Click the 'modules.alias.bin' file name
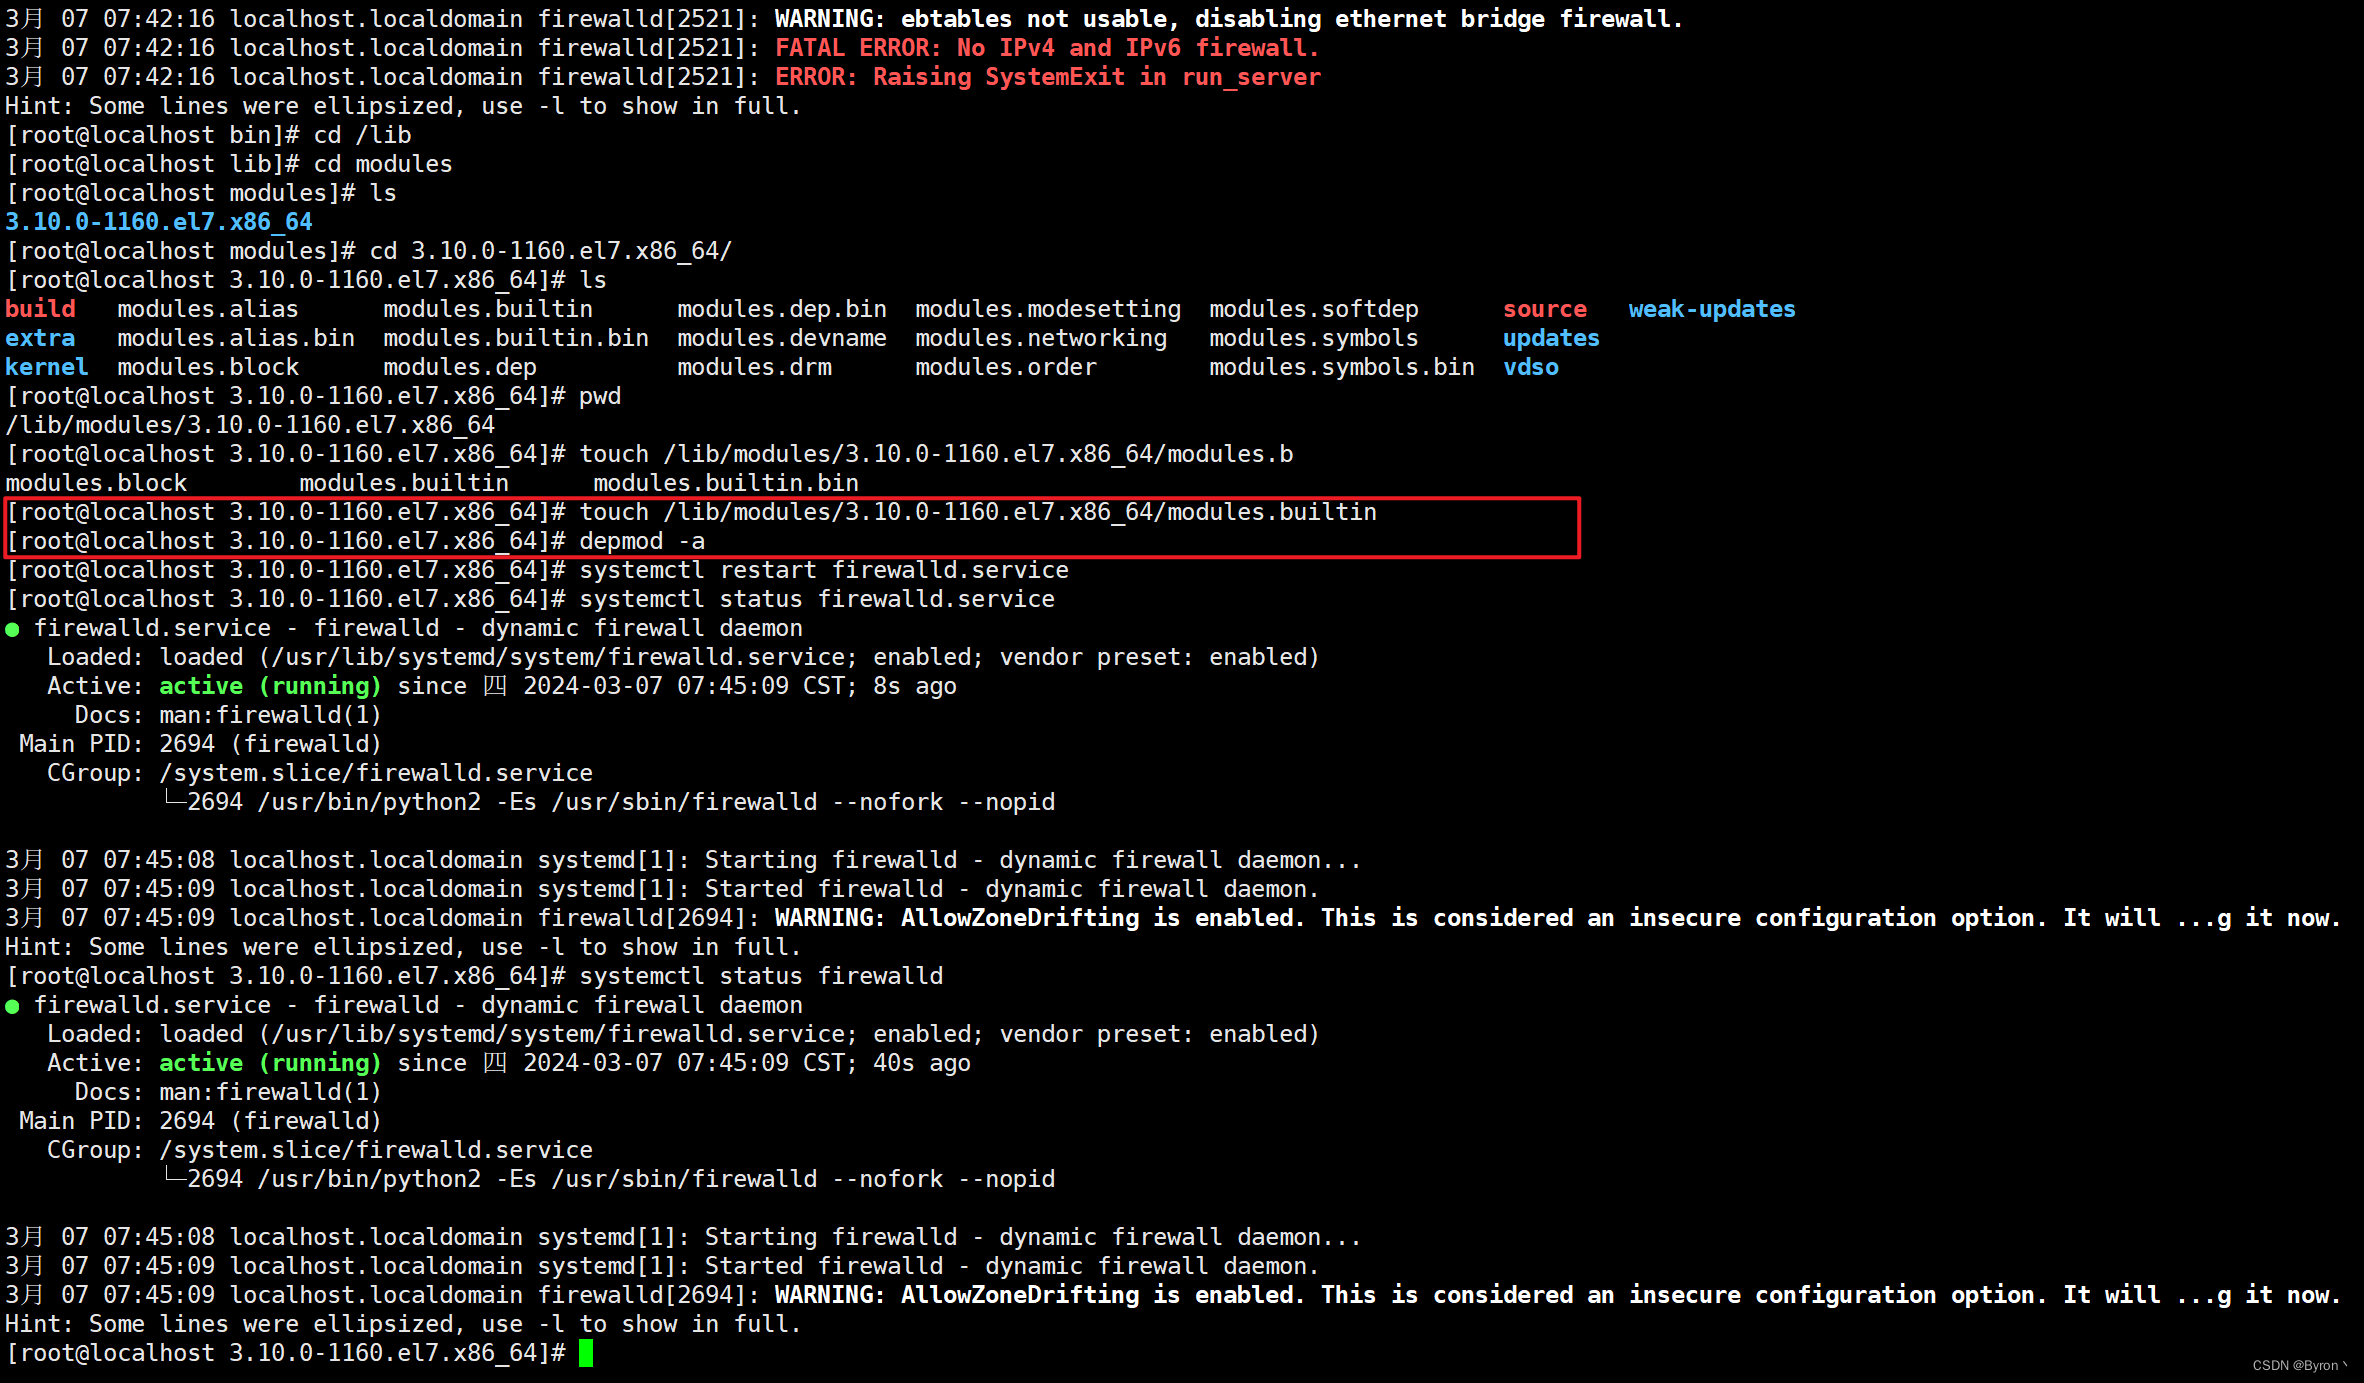The width and height of the screenshot is (2364, 1383). (236, 338)
